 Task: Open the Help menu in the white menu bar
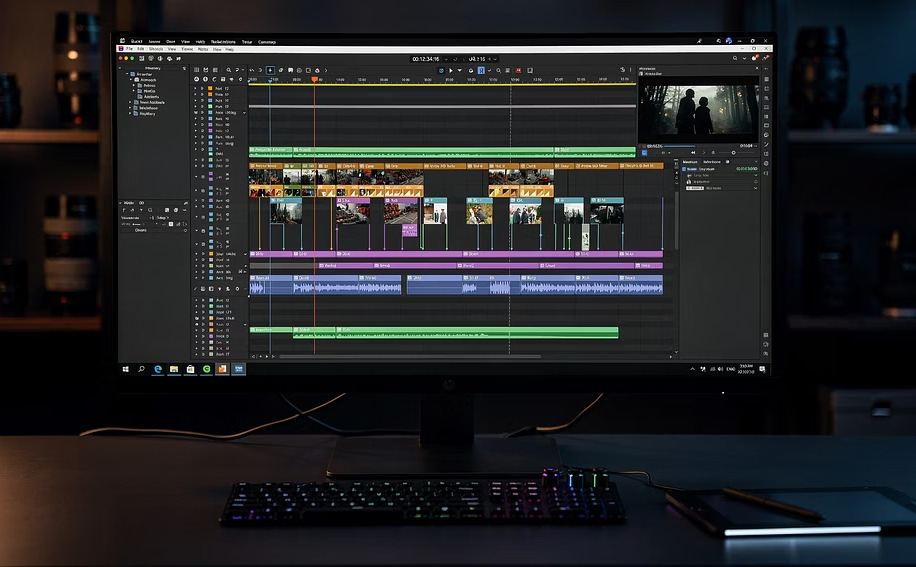[x=230, y=49]
